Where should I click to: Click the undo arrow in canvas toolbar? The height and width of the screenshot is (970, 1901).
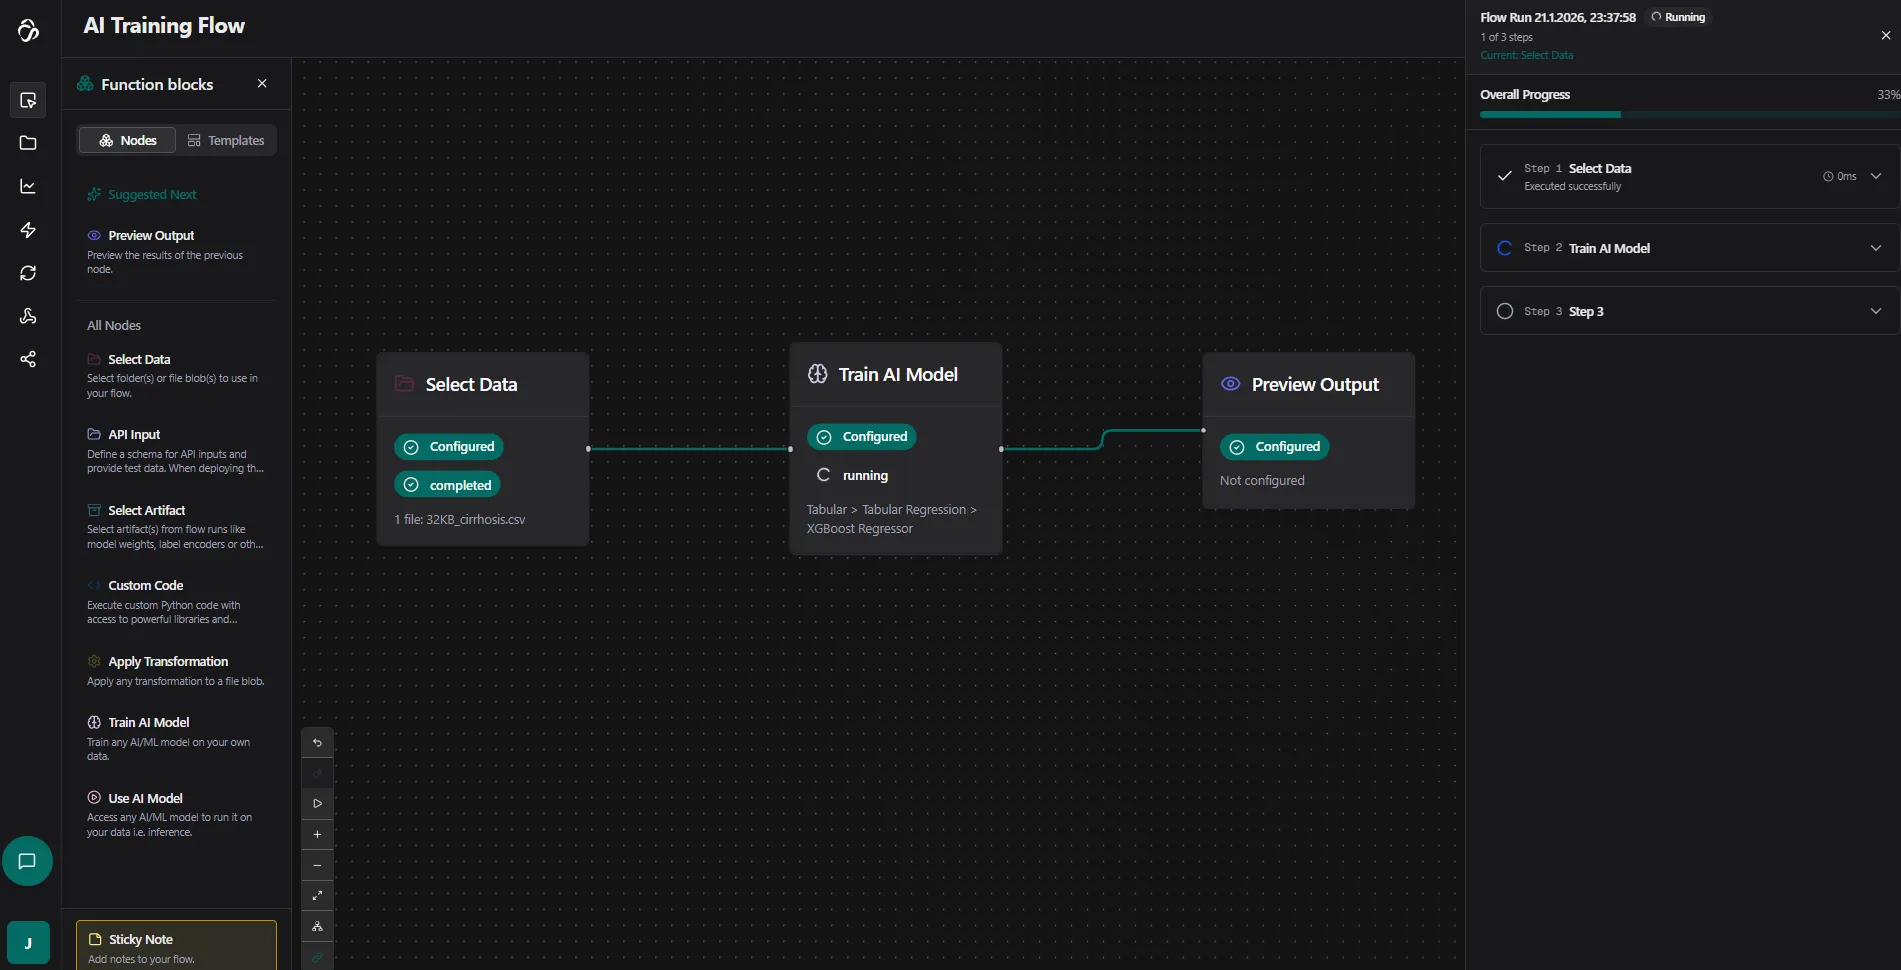pos(317,743)
